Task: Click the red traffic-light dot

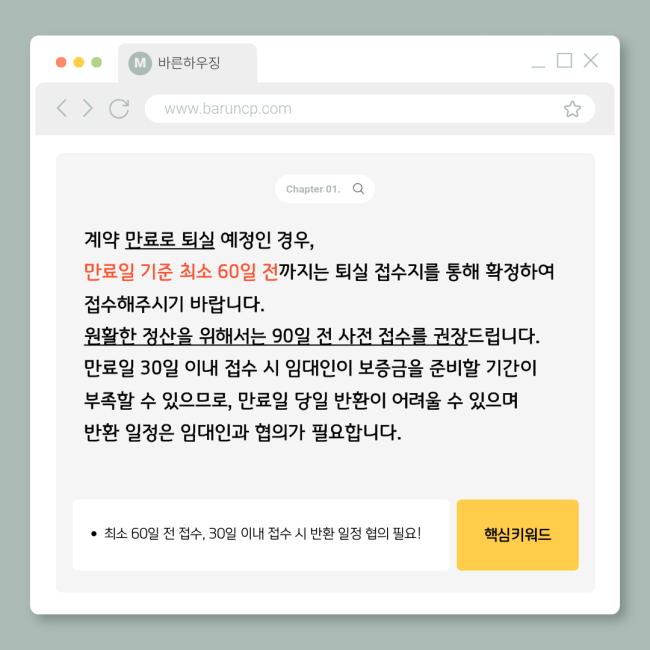Action: [61, 62]
